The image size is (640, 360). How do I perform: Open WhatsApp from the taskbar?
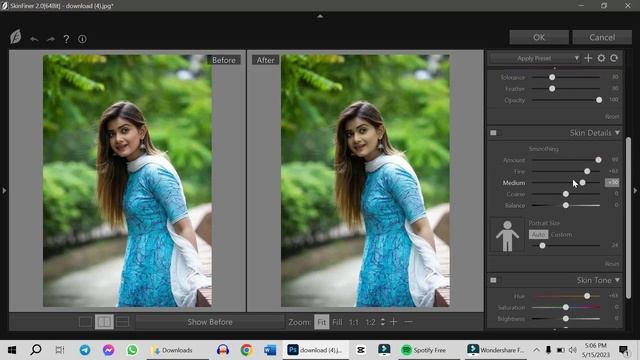(132, 350)
